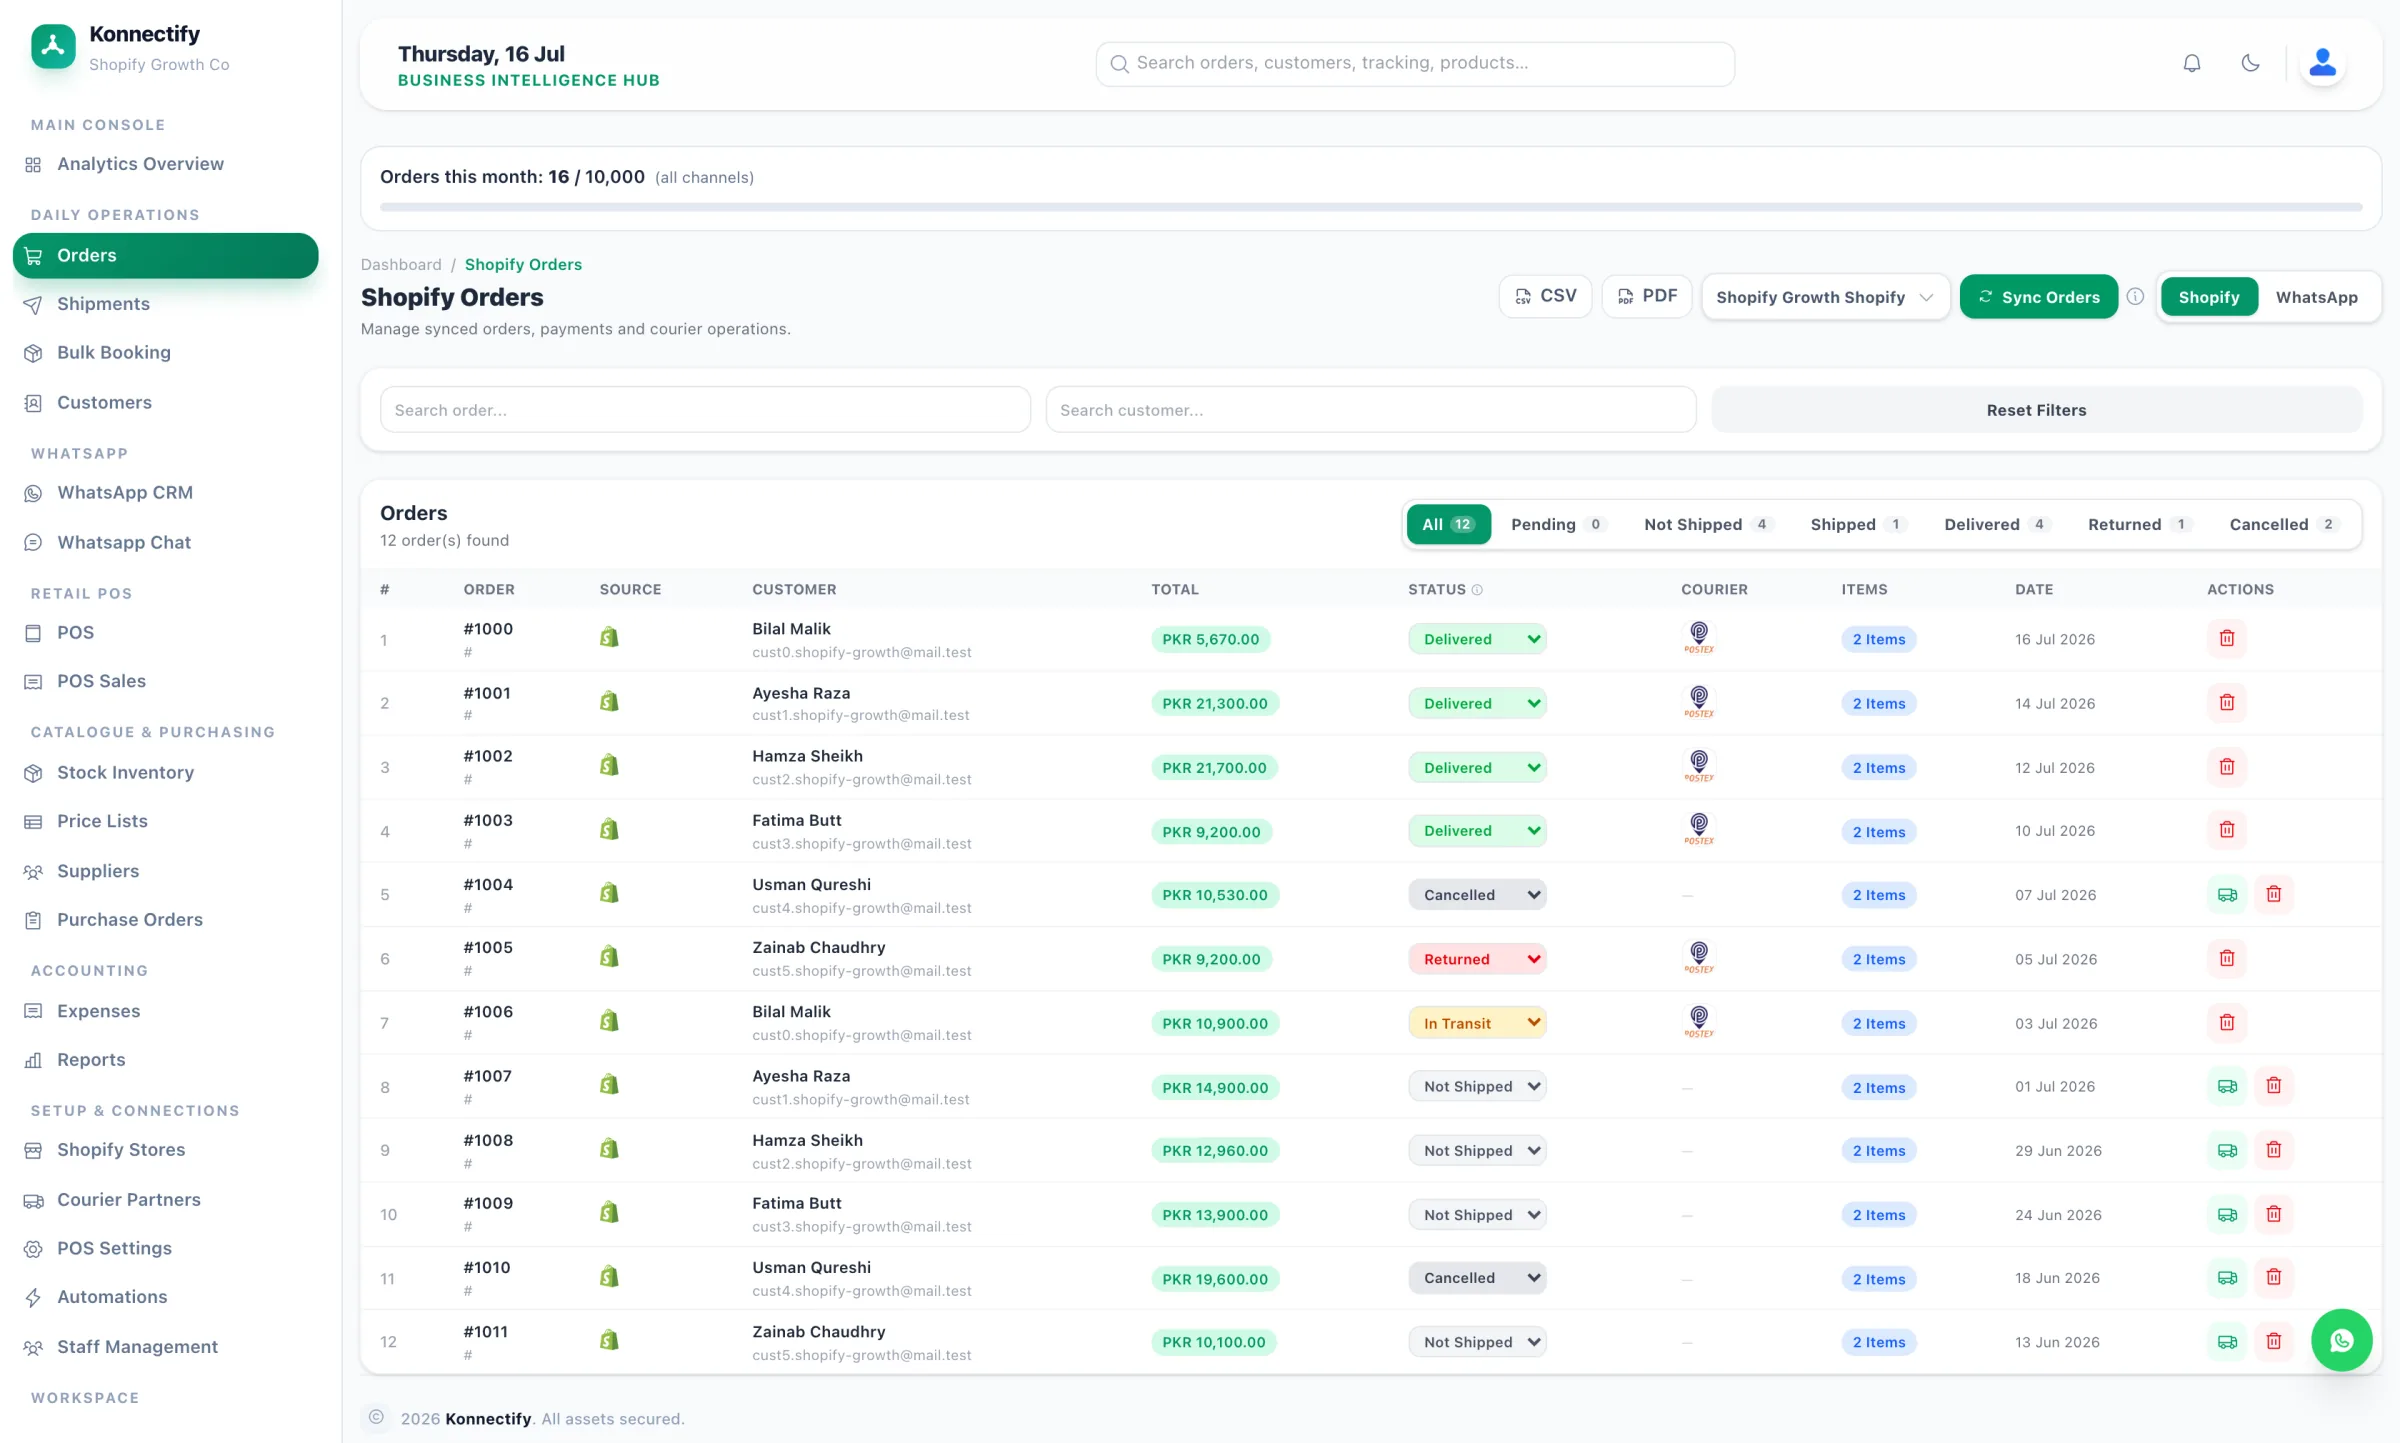This screenshot has height=1443, width=2400.
Task: Open the floating WhatsApp chat bubble
Action: (2341, 1340)
